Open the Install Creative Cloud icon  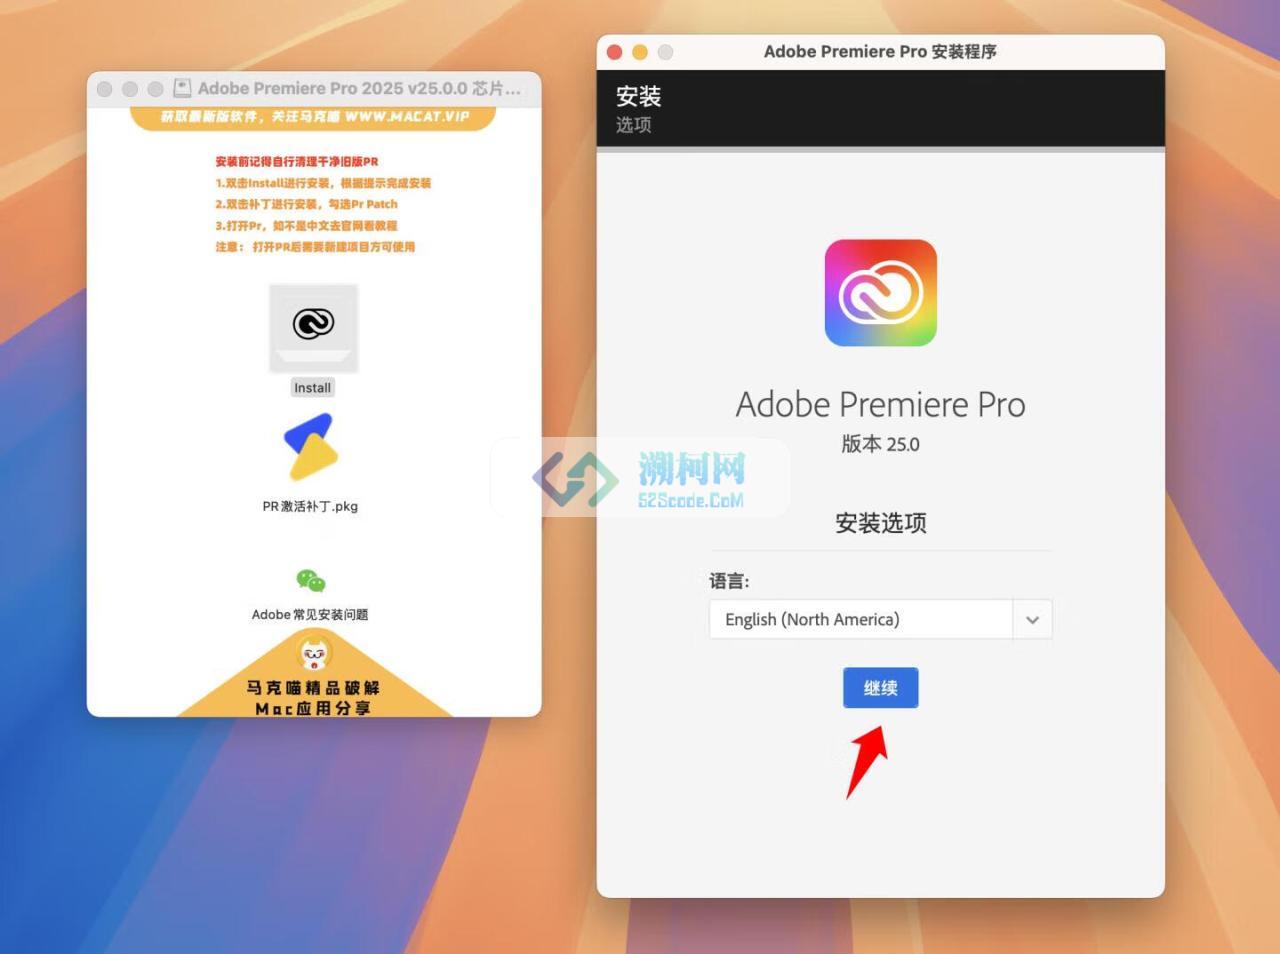click(x=313, y=328)
